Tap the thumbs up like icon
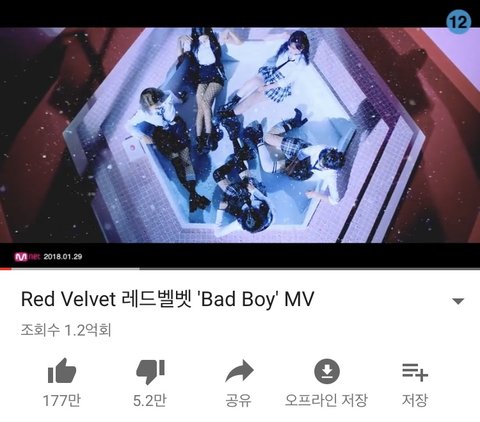 click(62, 371)
